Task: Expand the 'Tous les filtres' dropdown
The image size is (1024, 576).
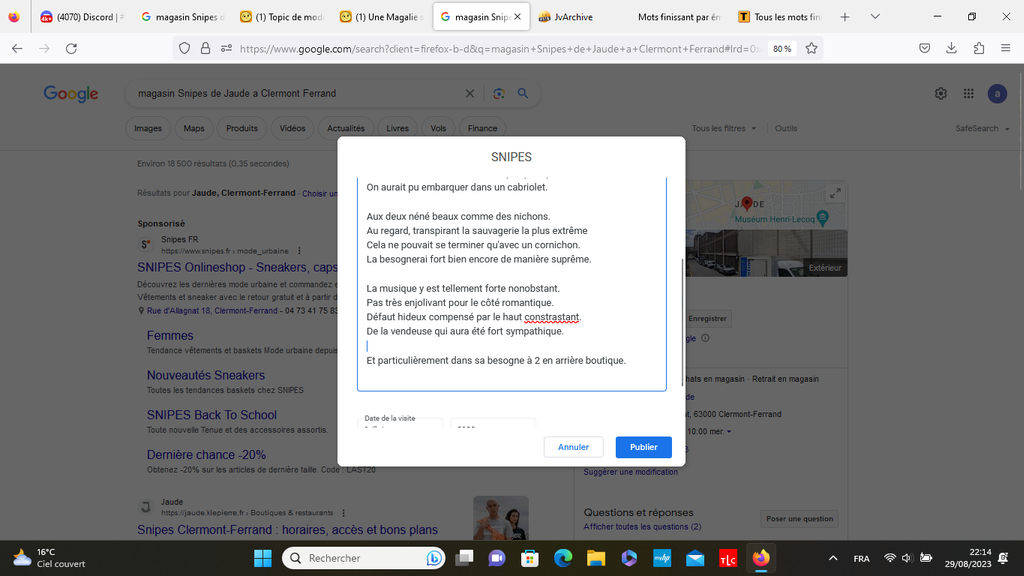Action: pyautogui.click(x=724, y=129)
